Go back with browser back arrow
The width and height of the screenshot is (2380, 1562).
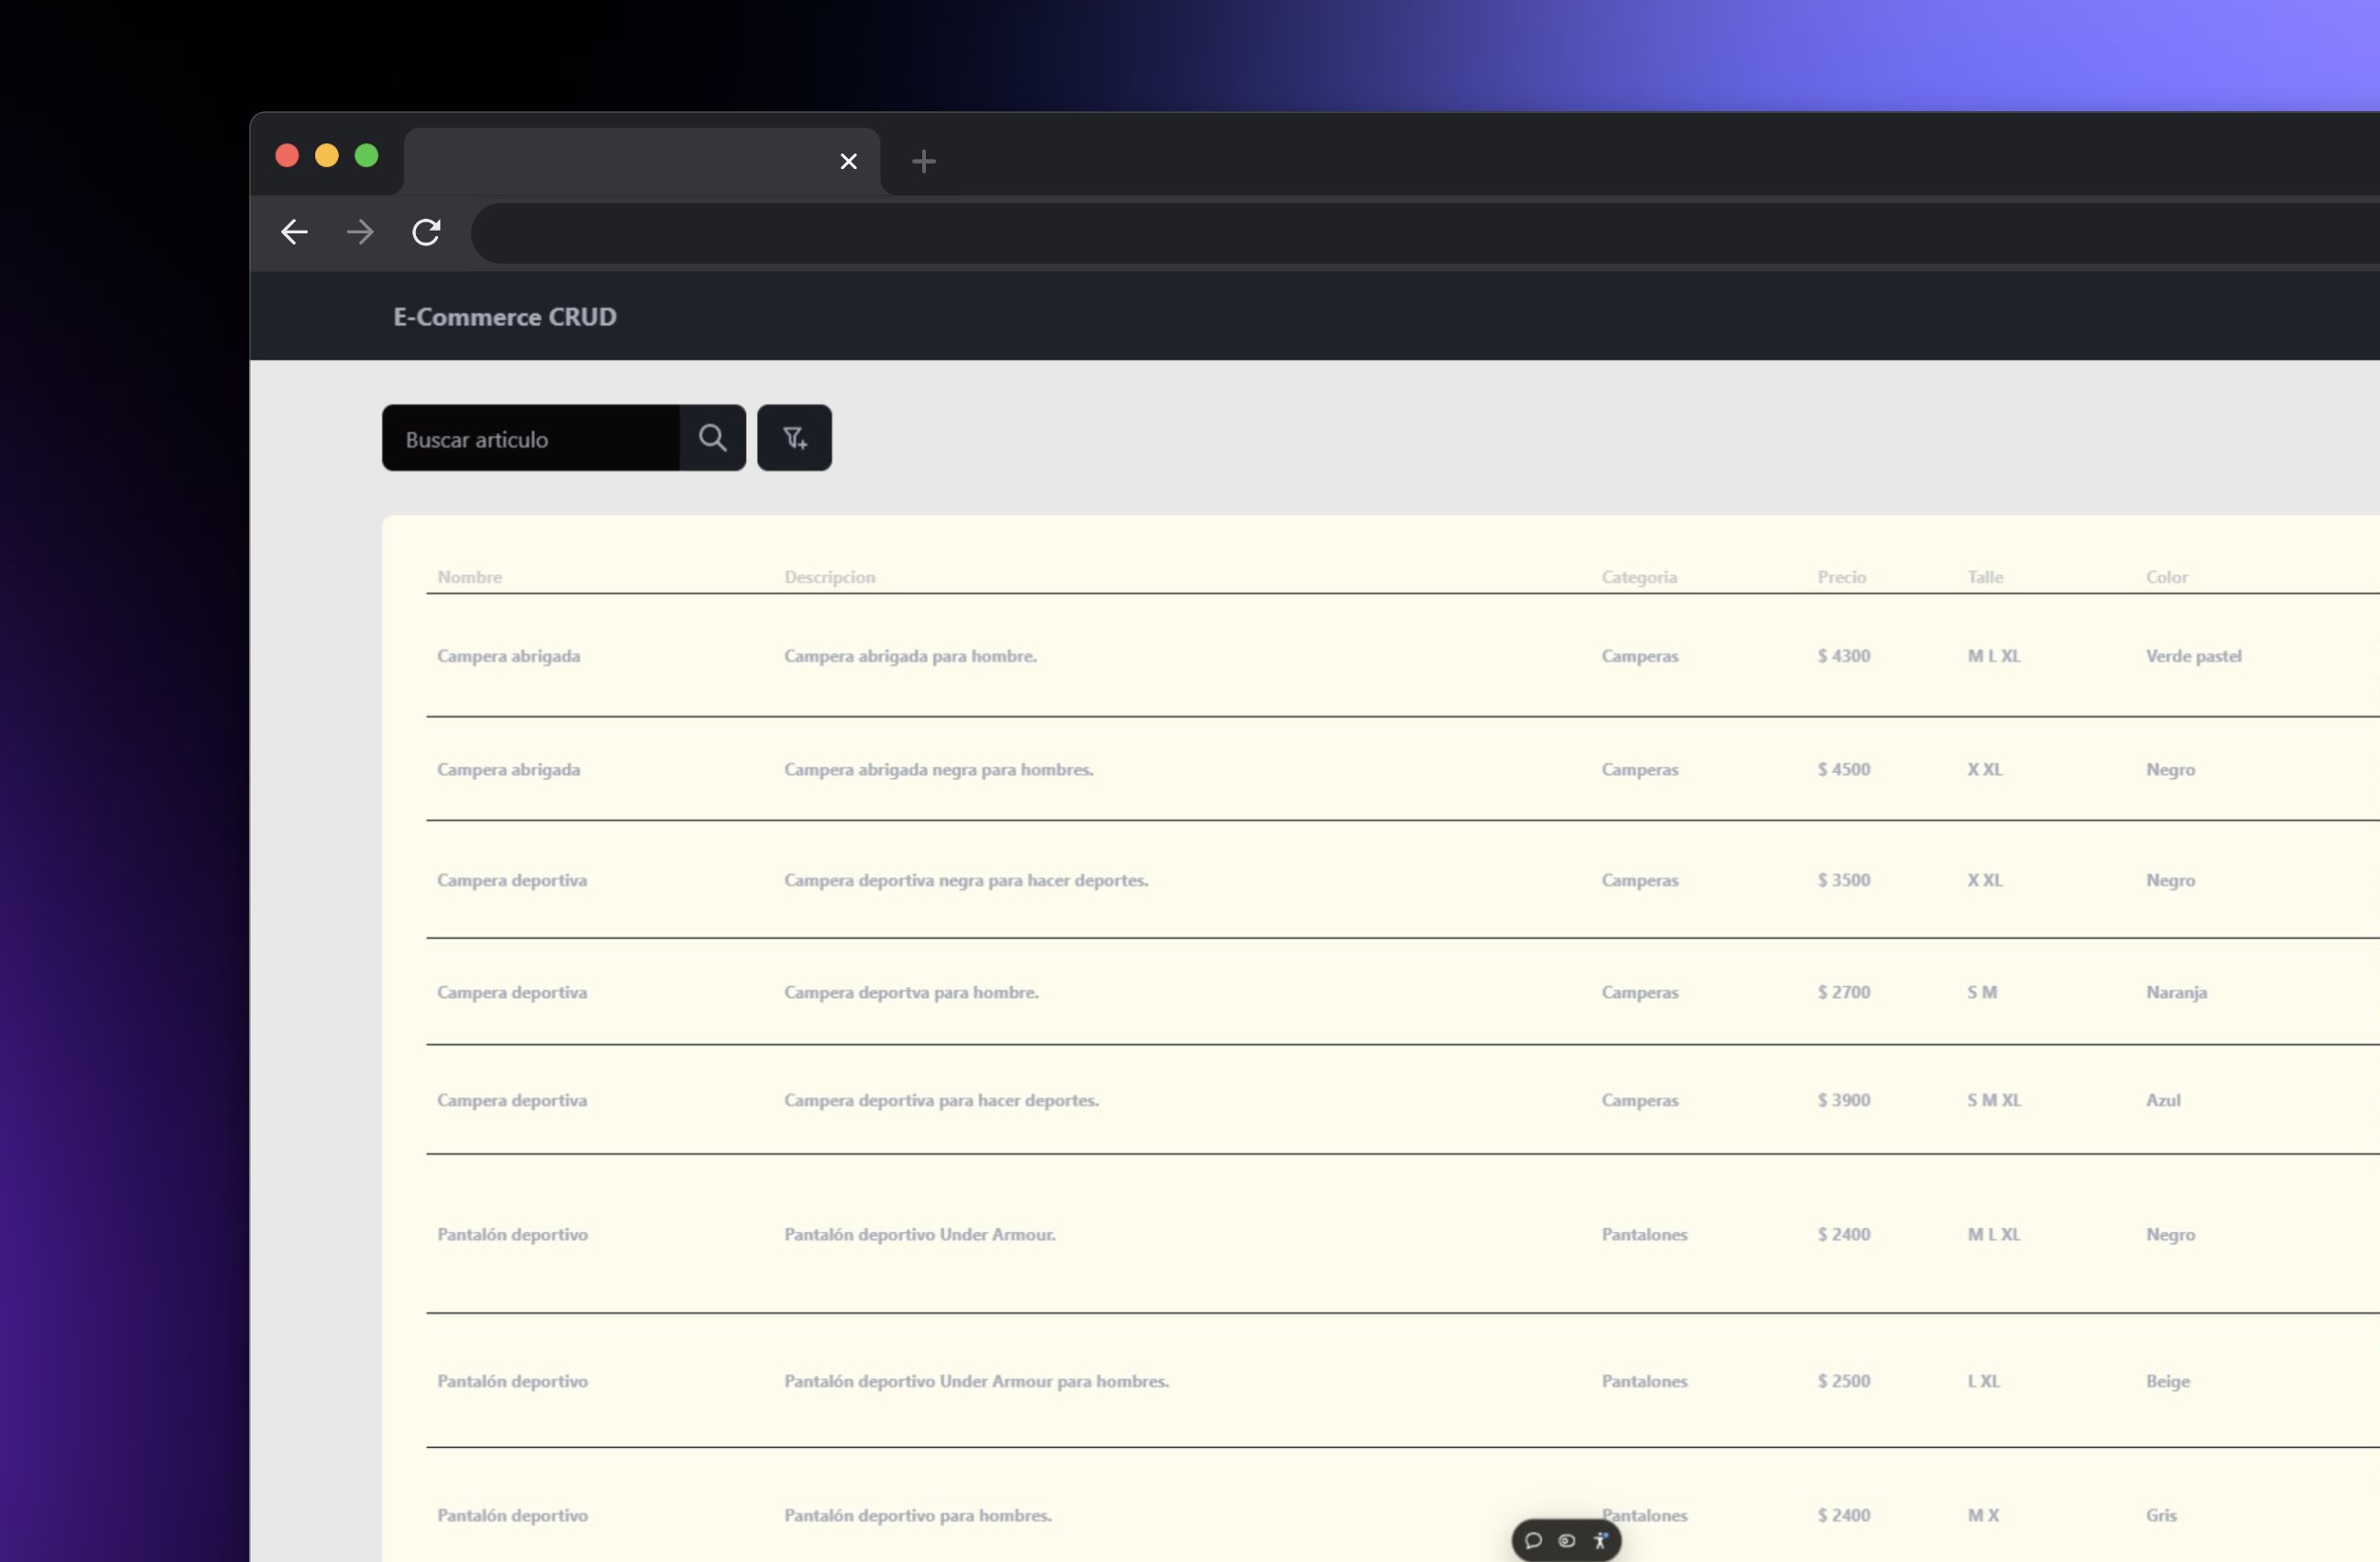tap(294, 232)
